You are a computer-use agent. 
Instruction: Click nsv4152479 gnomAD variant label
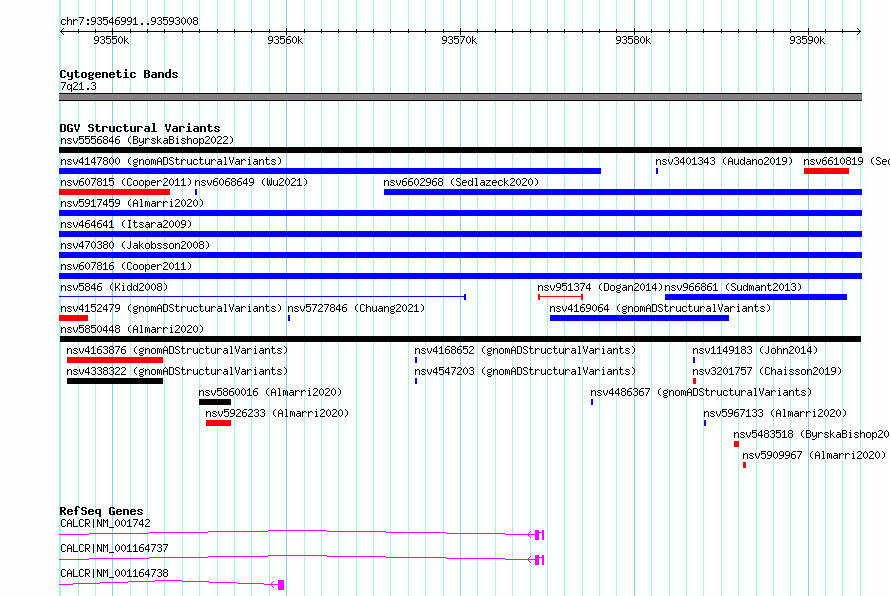click(x=171, y=308)
